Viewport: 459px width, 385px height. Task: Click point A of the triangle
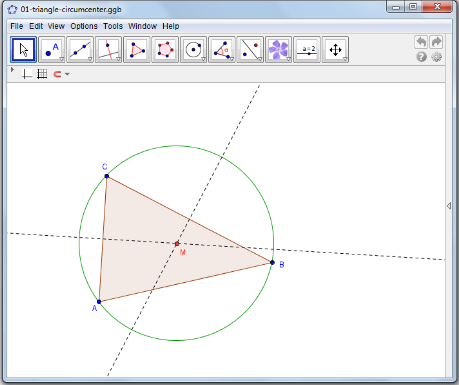click(99, 302)
